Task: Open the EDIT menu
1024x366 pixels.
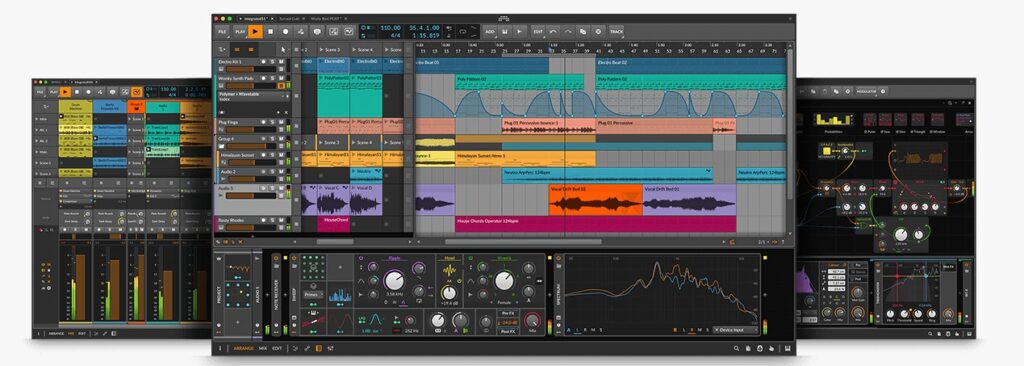Action: click(537, 31)
